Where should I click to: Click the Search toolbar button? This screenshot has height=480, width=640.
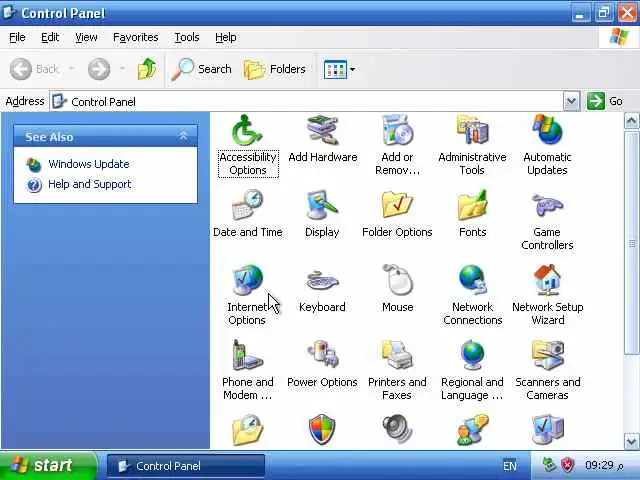(201, 69)
